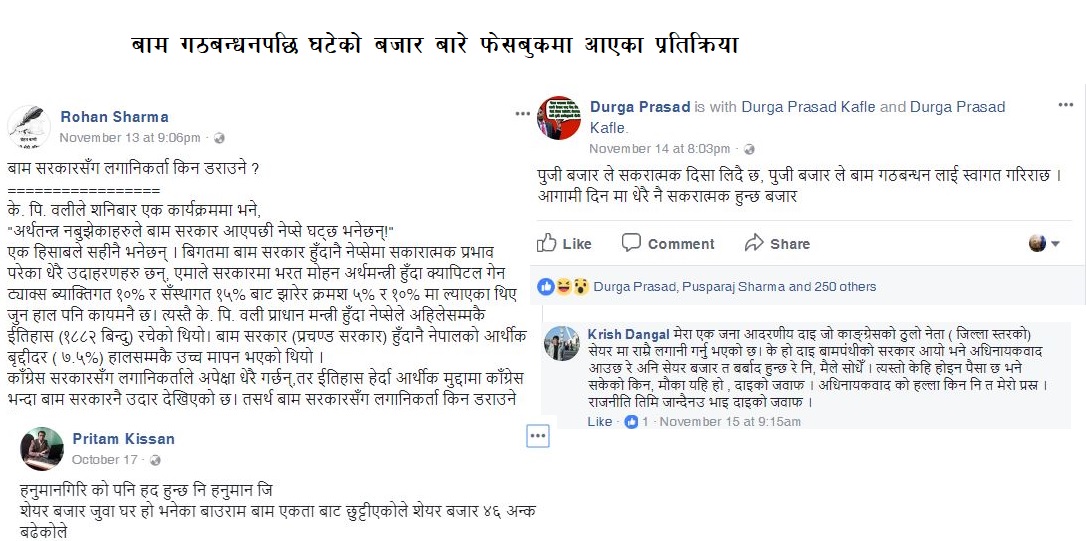Click the Comment speech bubble icon
The width and height of the screenshot is (1086, 541).
(631, 242)
